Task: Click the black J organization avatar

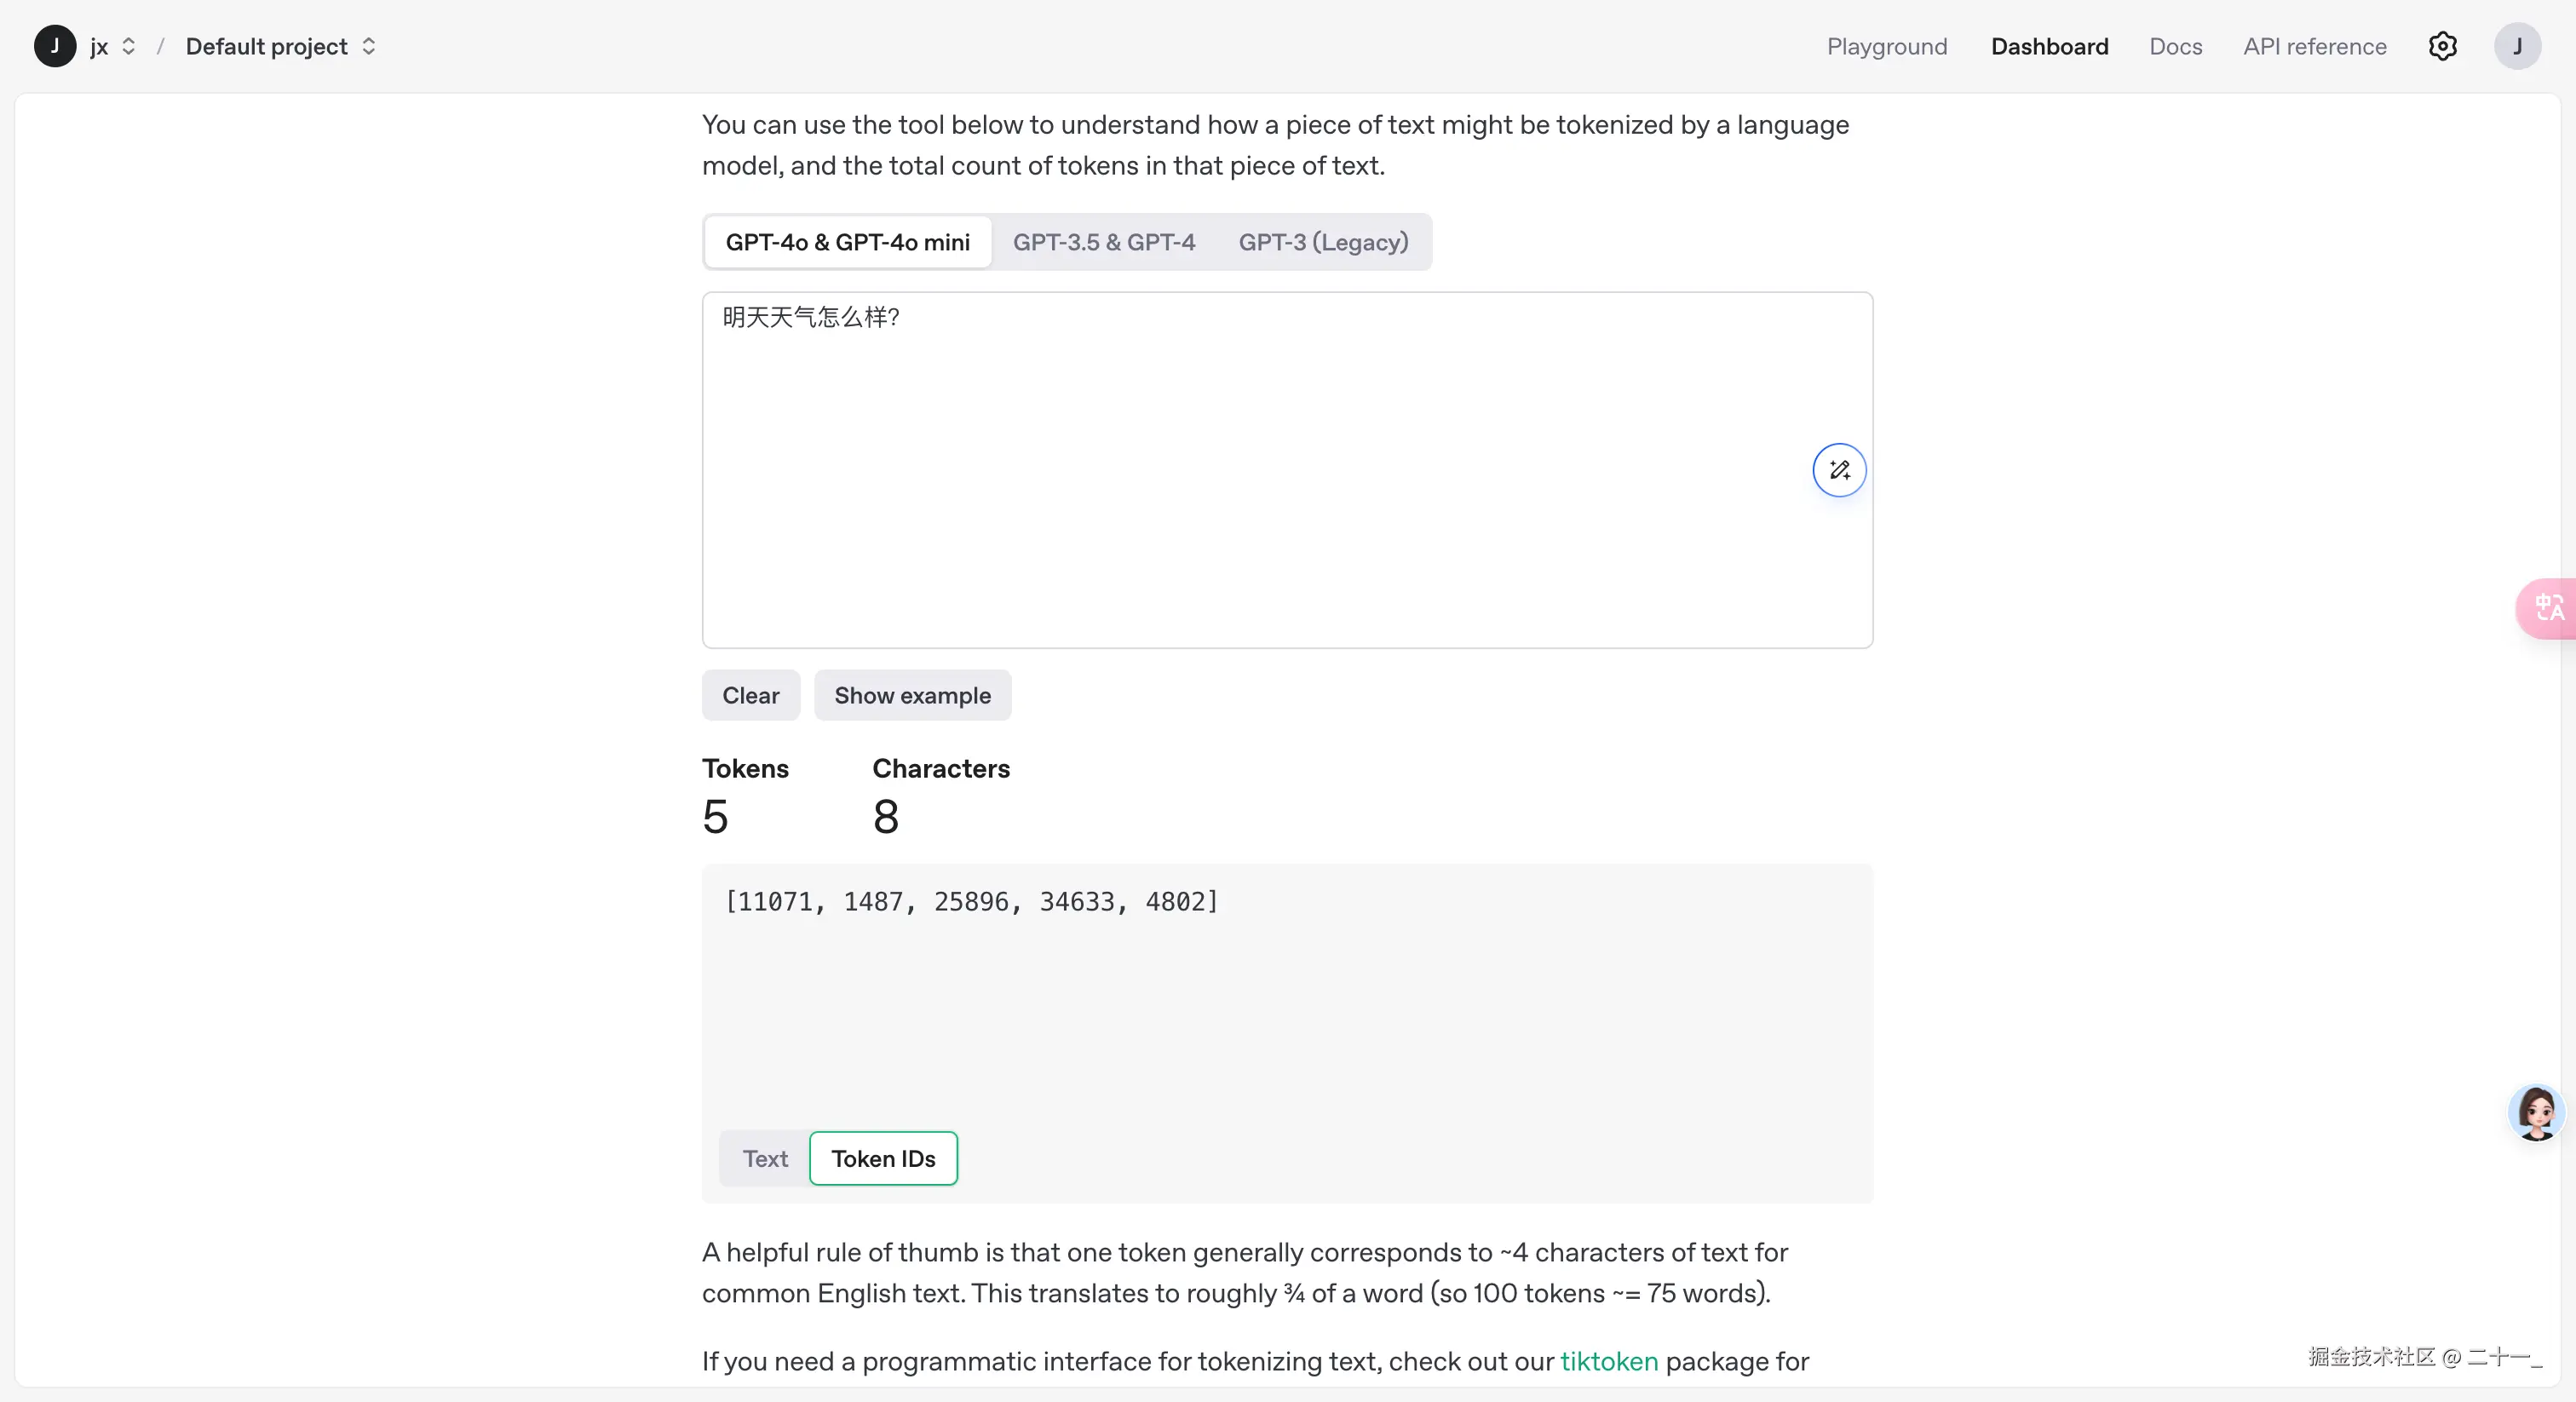Action: pos(55,46)
